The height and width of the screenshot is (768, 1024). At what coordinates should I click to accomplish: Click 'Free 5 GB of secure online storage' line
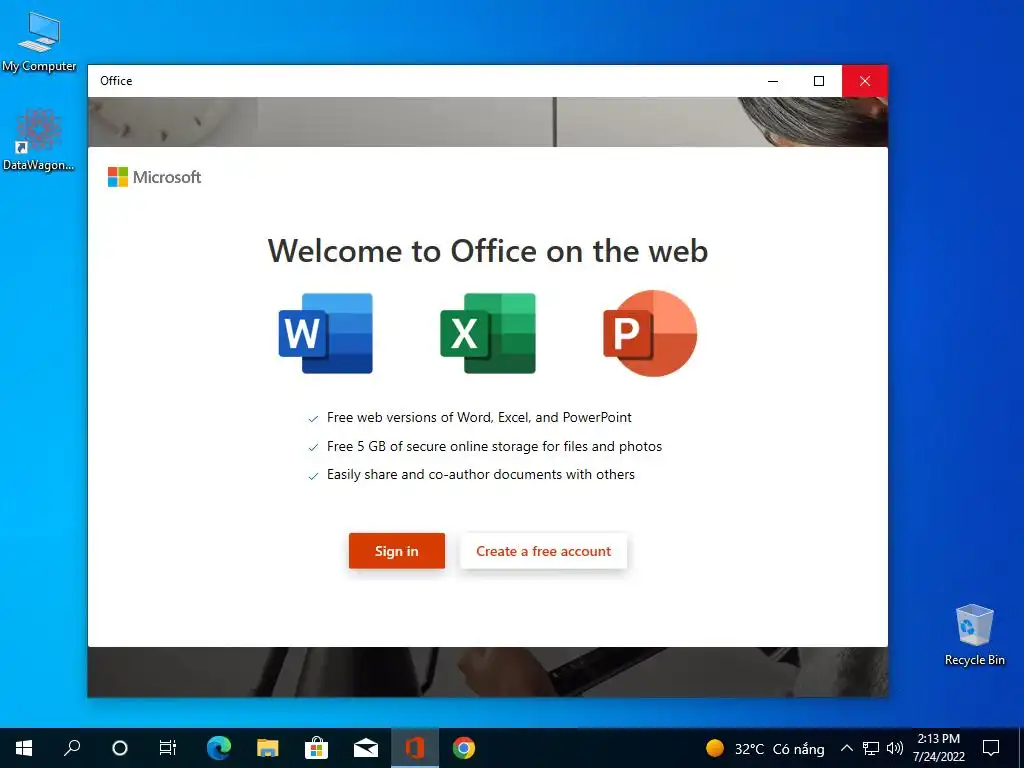[494, 446]
